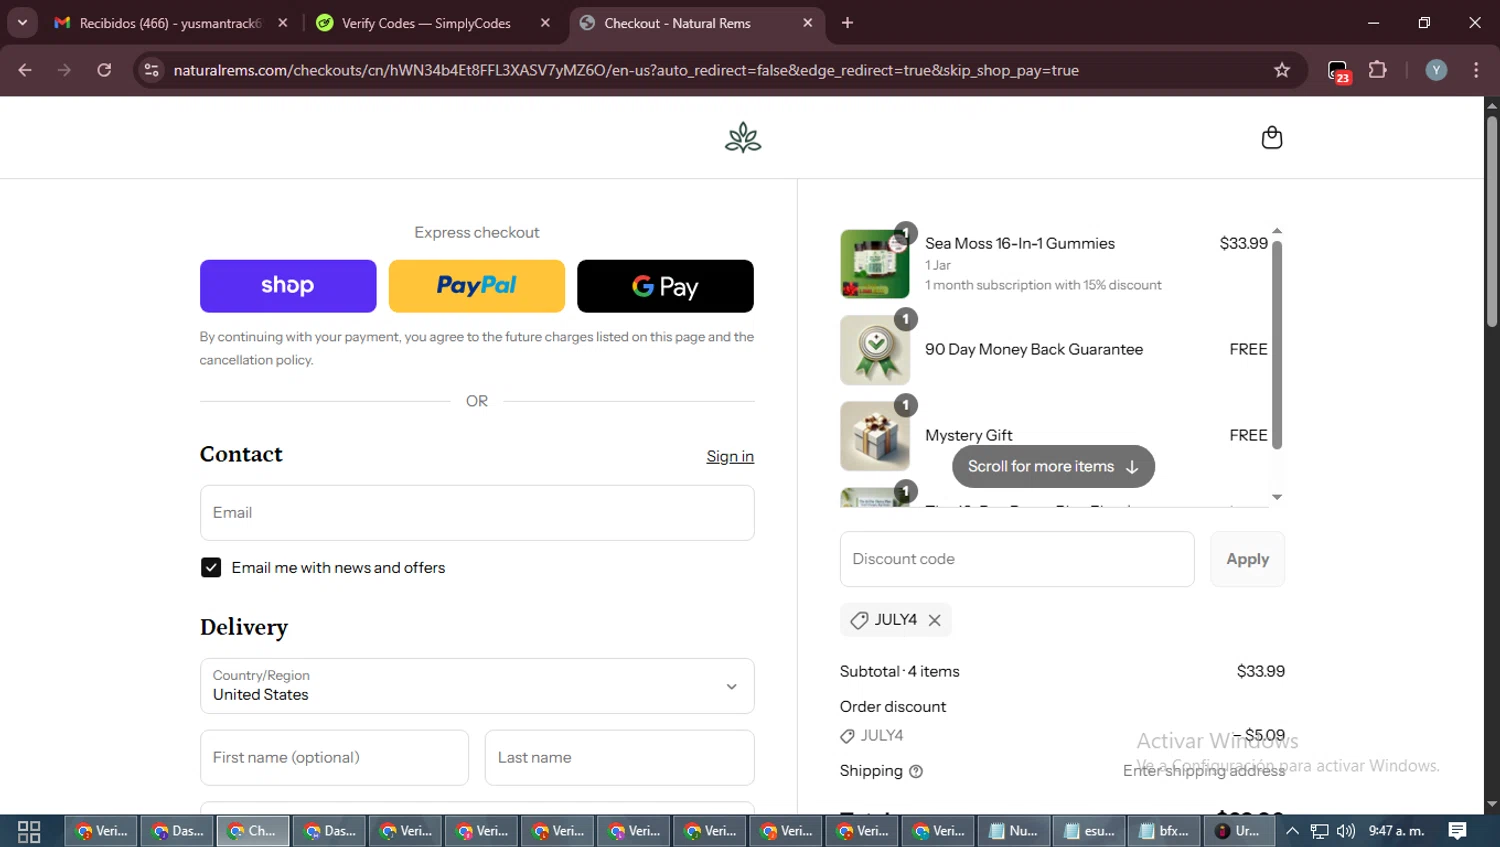
Task: Bookmark this page with the star icon
Action: click(1282, 70)
